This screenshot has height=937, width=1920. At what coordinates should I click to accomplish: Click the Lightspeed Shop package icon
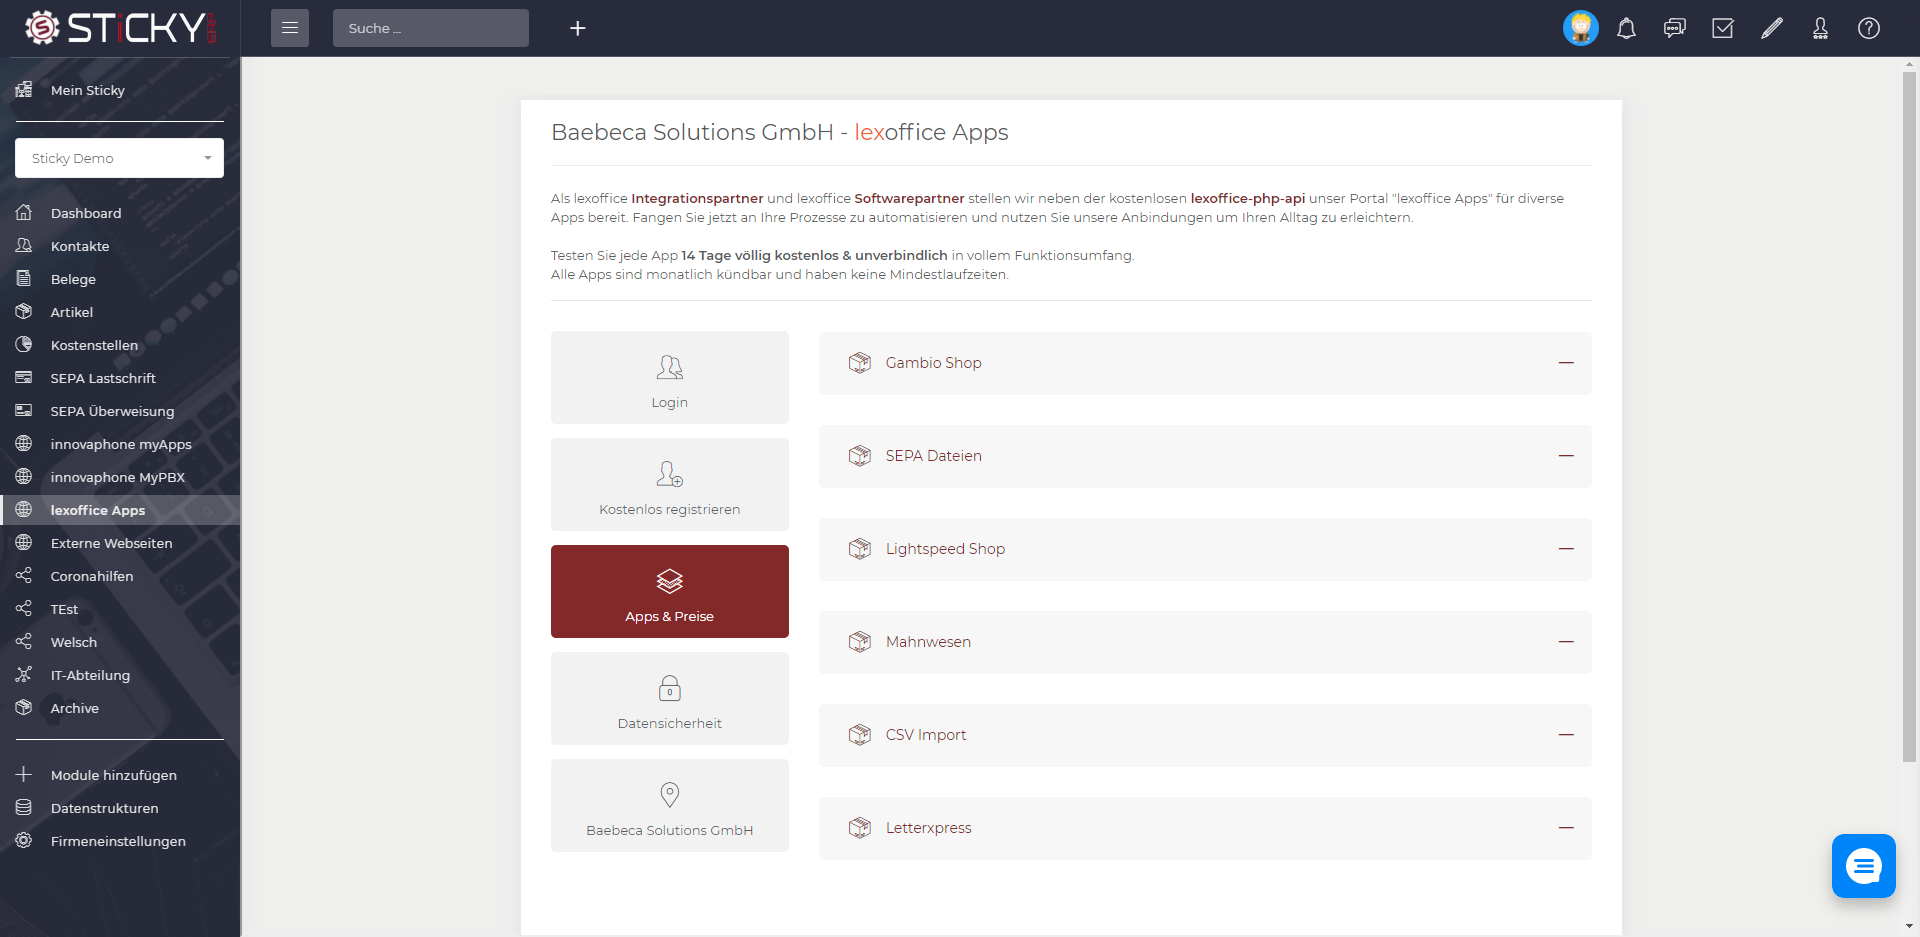click(860, 549)
